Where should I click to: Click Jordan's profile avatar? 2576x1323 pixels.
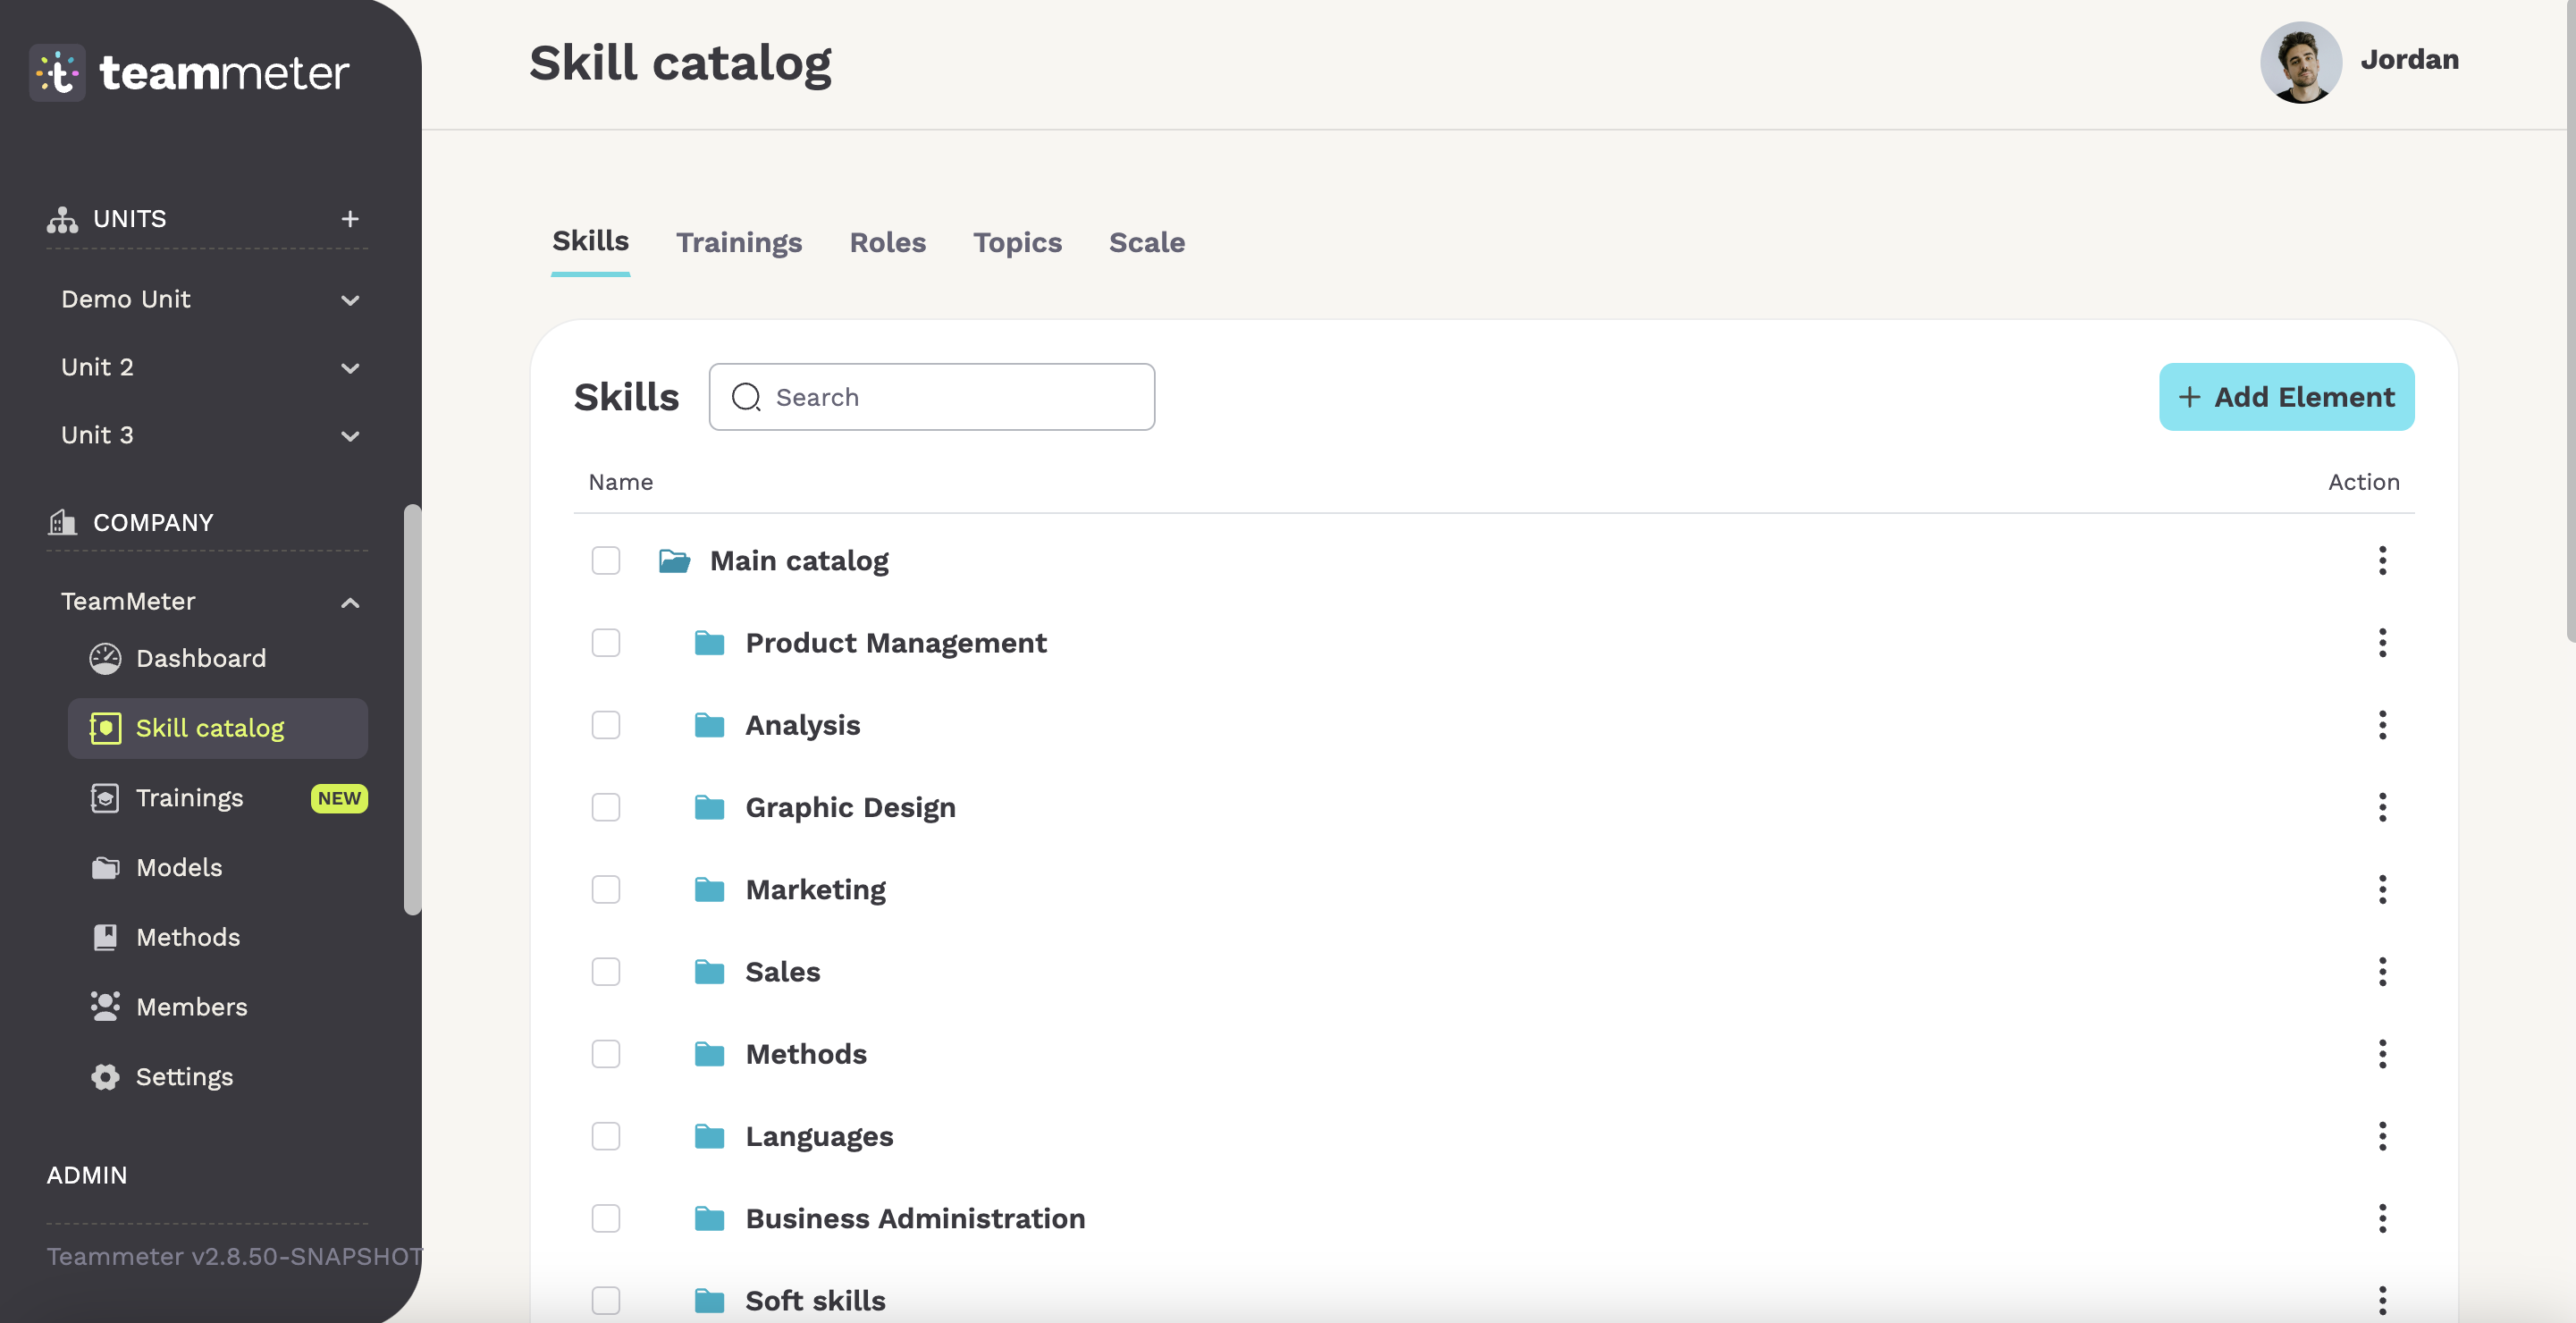pos(2301,62)
